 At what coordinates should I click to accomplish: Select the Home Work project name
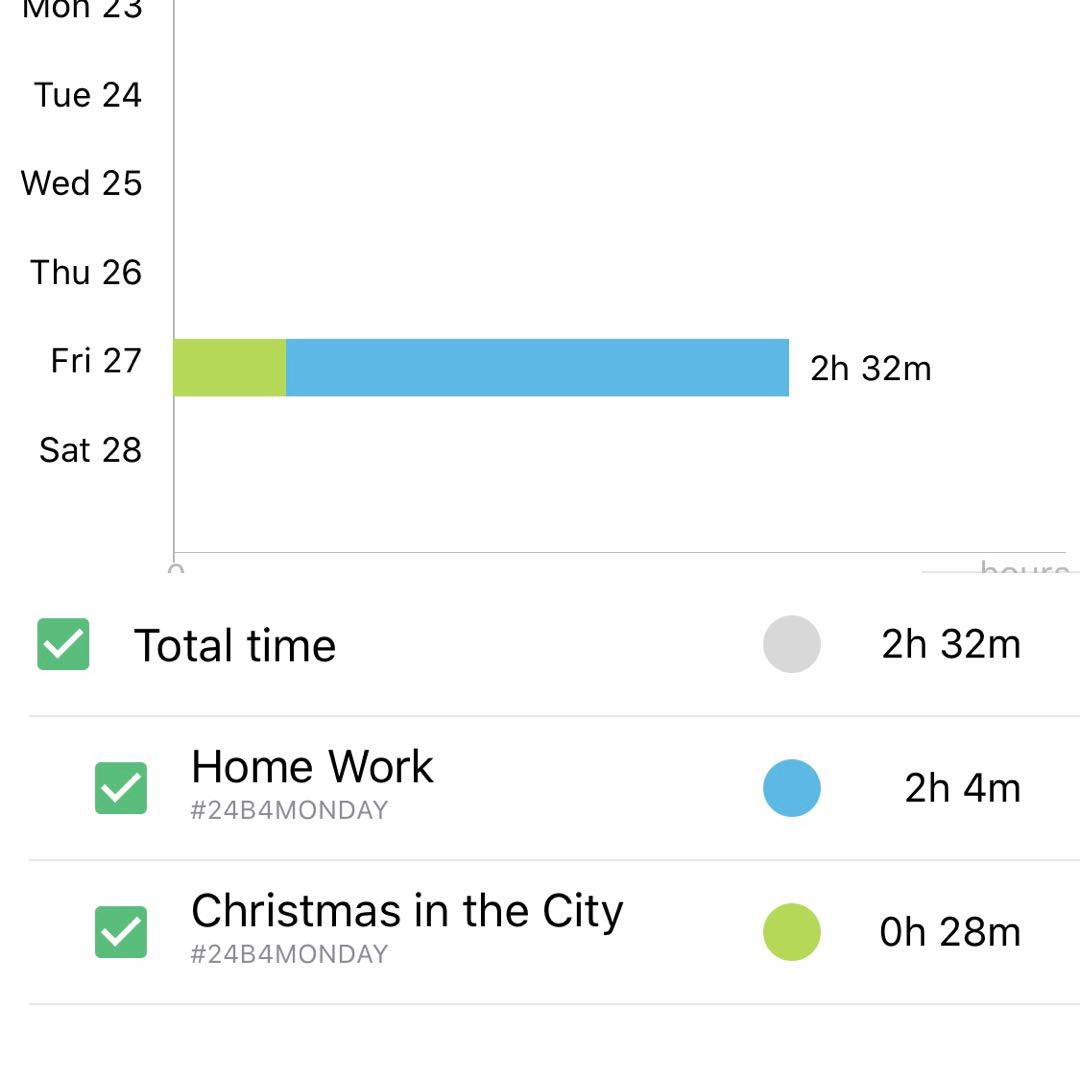coord(312,767)
